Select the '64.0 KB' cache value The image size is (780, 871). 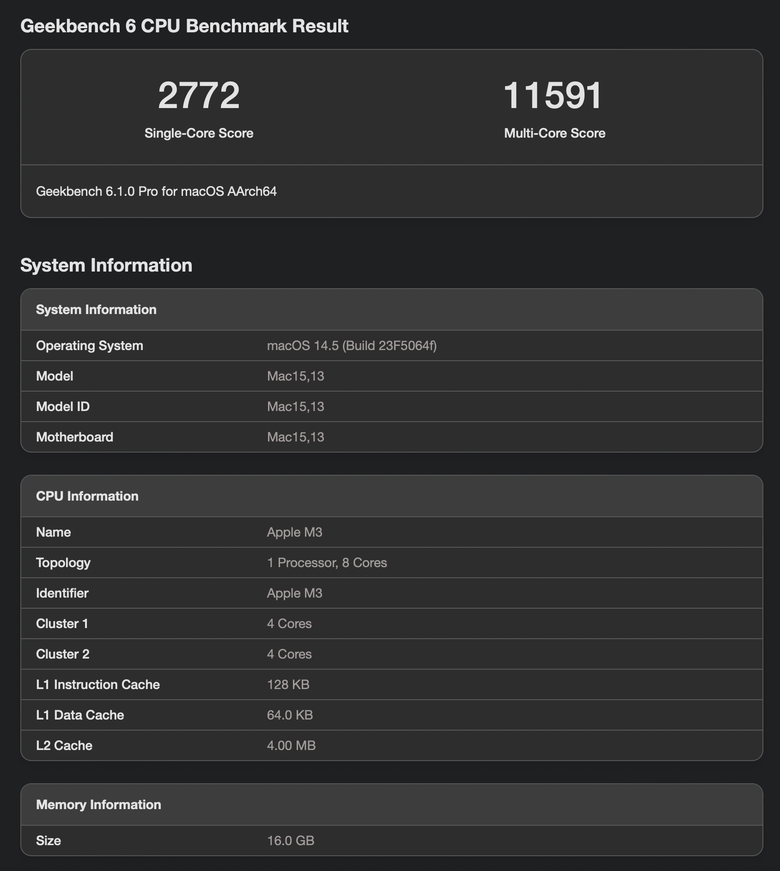(289, 715)
